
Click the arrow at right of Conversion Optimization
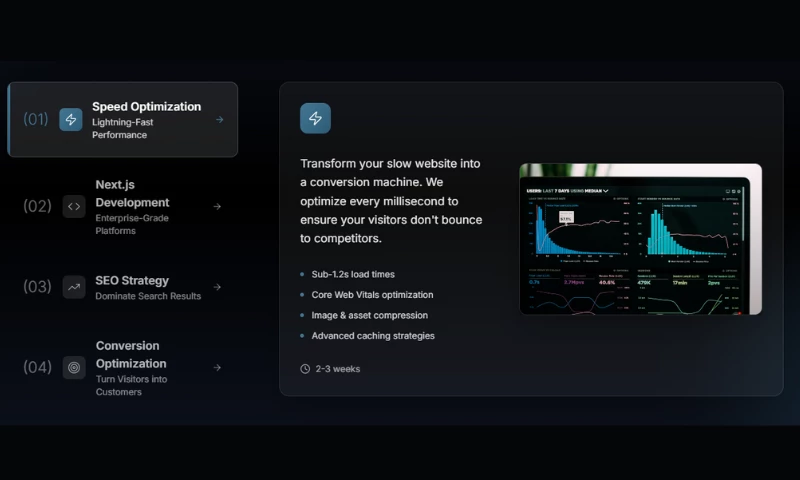point(217,367)
